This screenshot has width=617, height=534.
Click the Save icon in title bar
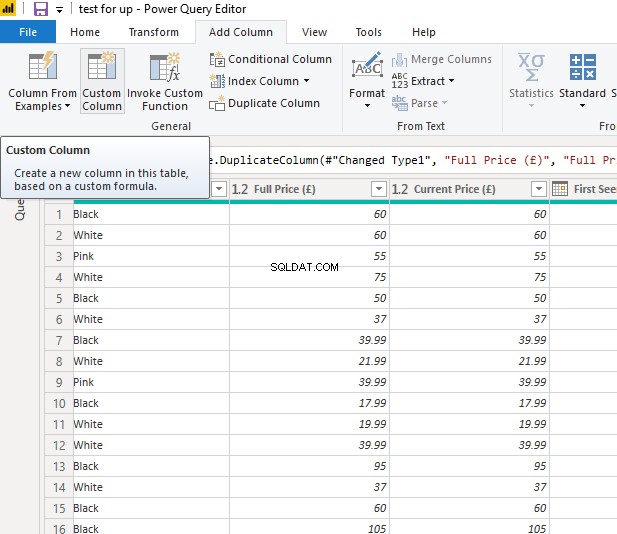click(x=41, y=9)
